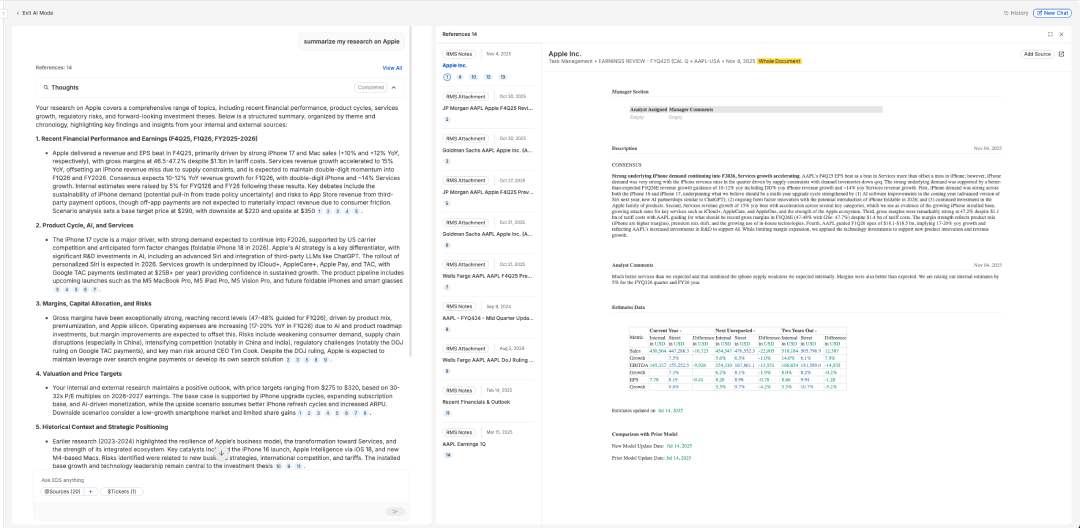Screen dimensions: 1080x528
Task: Click citation badge 3 in references list
Action: 447,162
